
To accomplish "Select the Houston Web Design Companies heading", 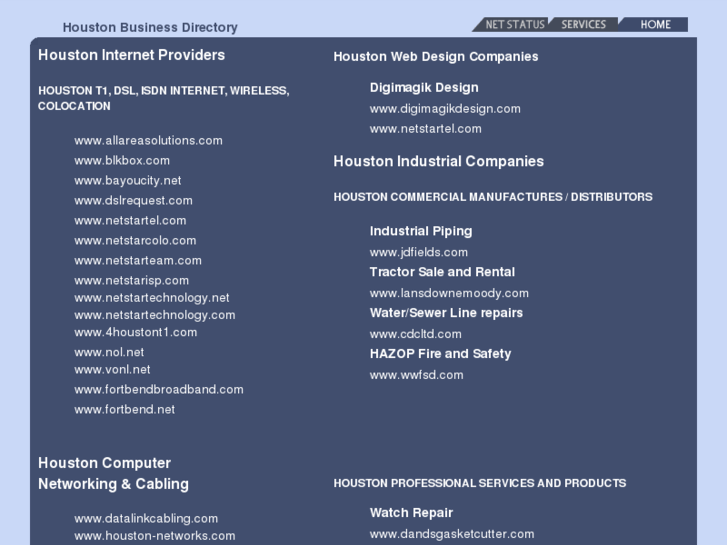I will click(x=436, y=57).
